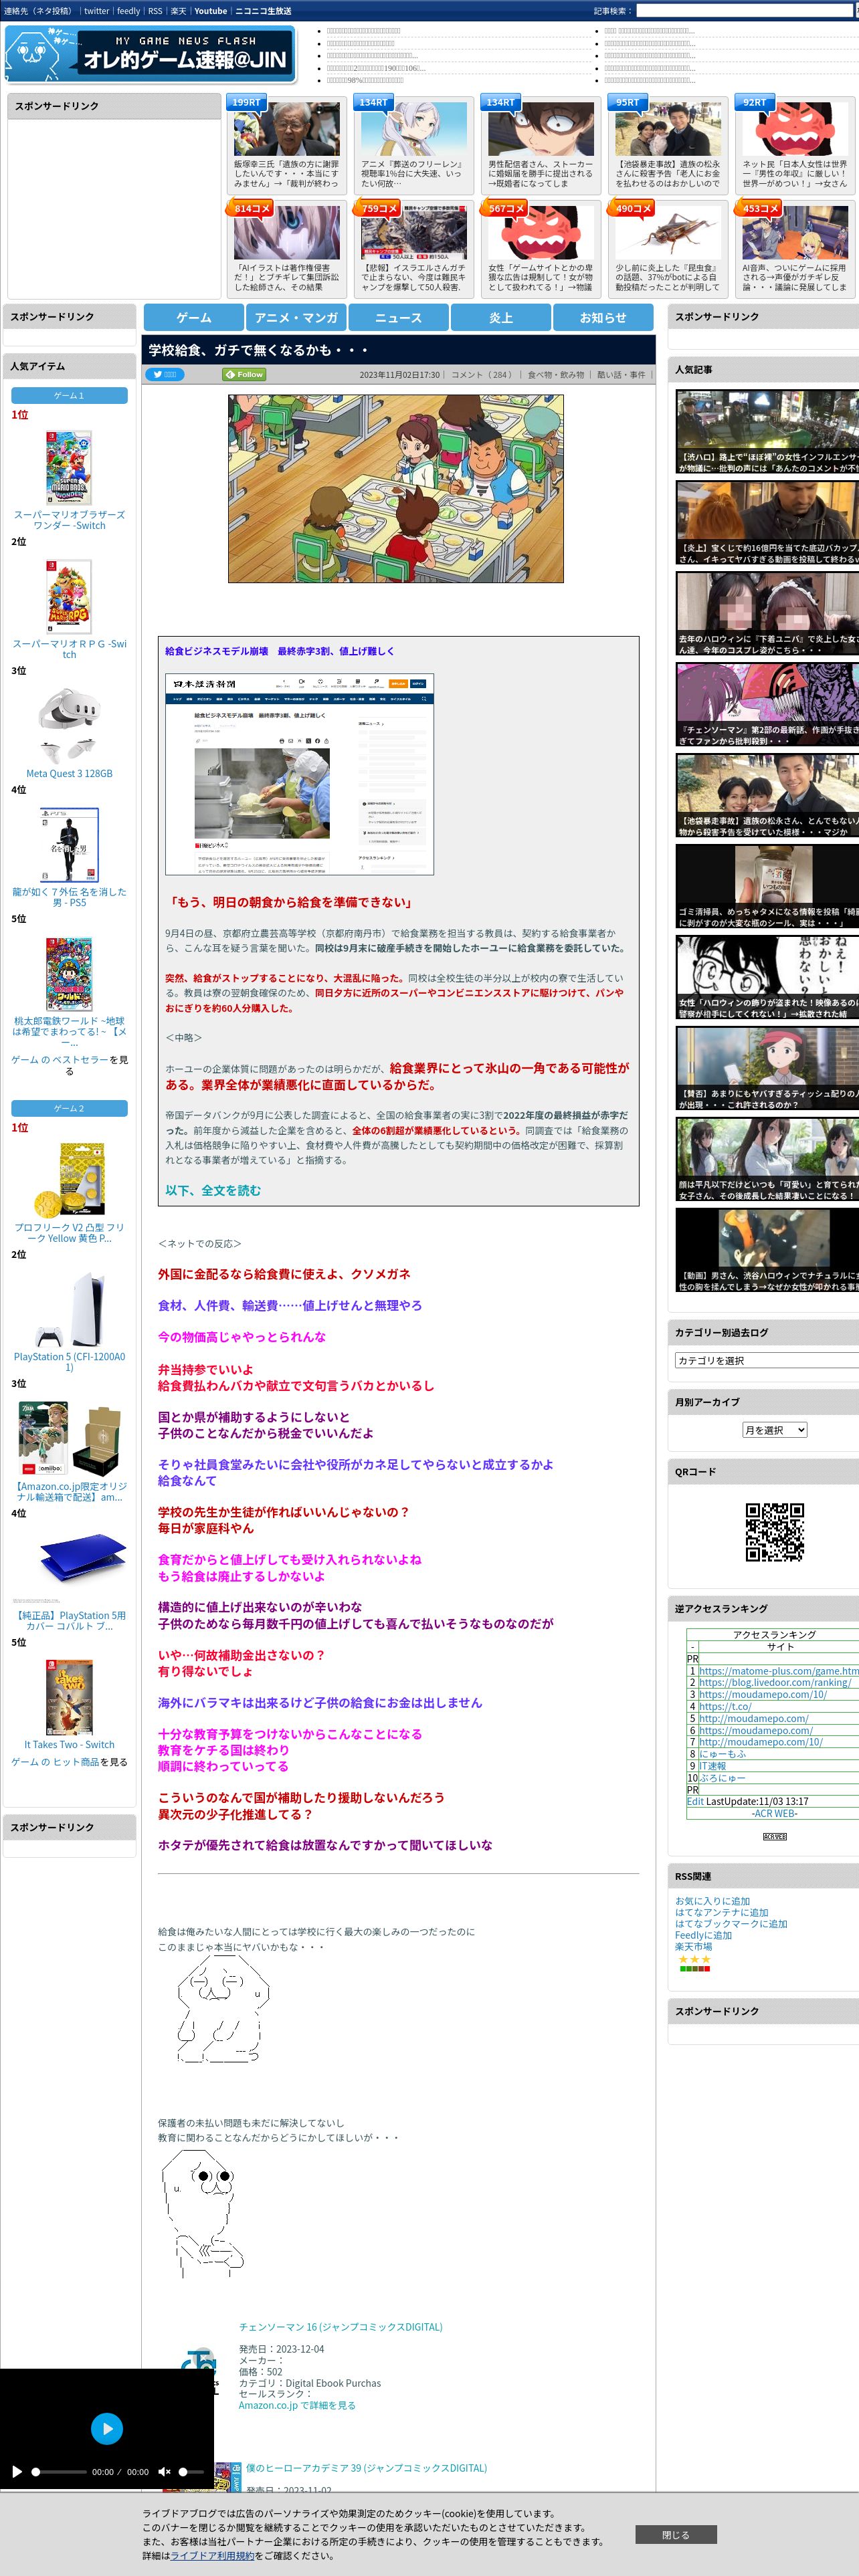Click the twitter link in top bar

coord(96,11)
